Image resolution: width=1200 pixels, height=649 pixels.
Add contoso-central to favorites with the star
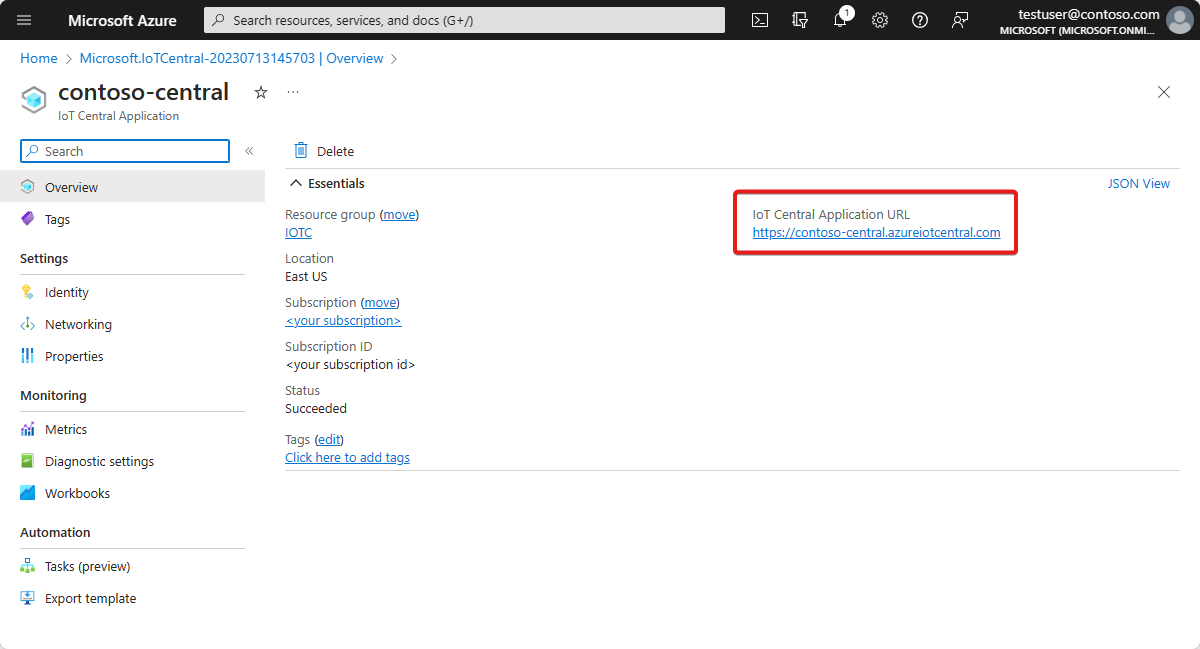(x=260, y=92)
